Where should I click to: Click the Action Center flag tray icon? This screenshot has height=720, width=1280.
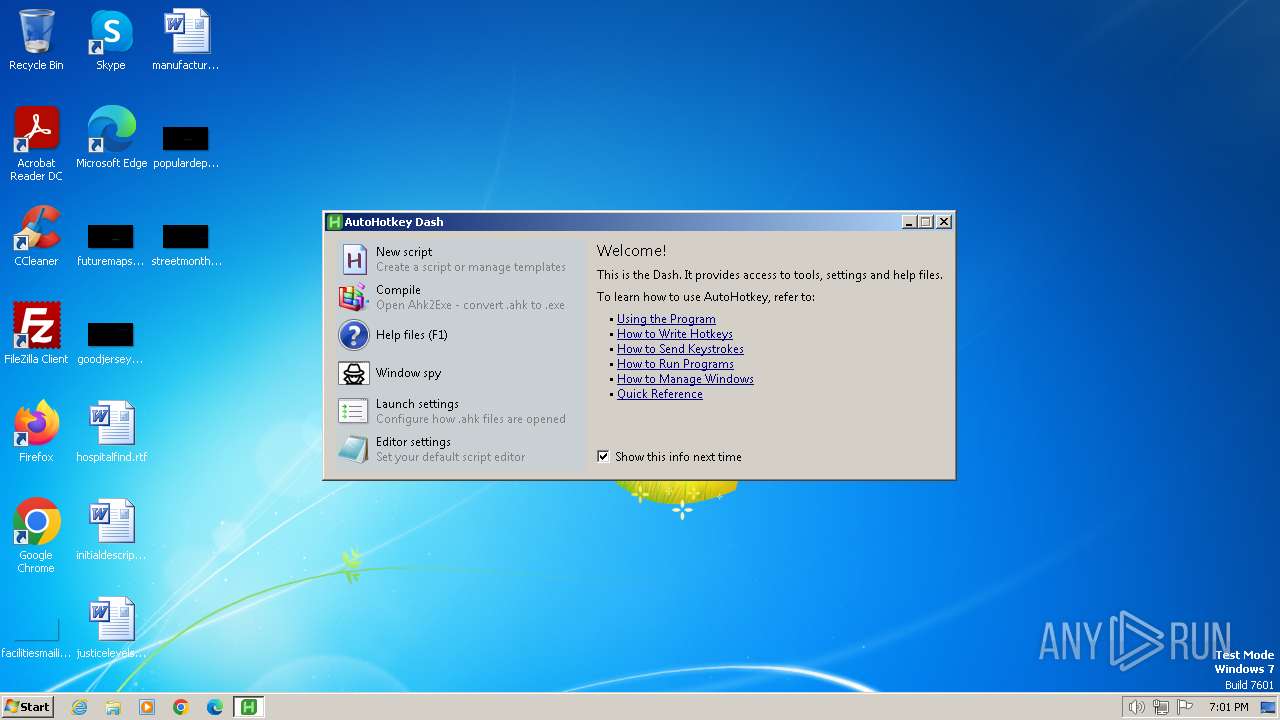(1186, 707)
